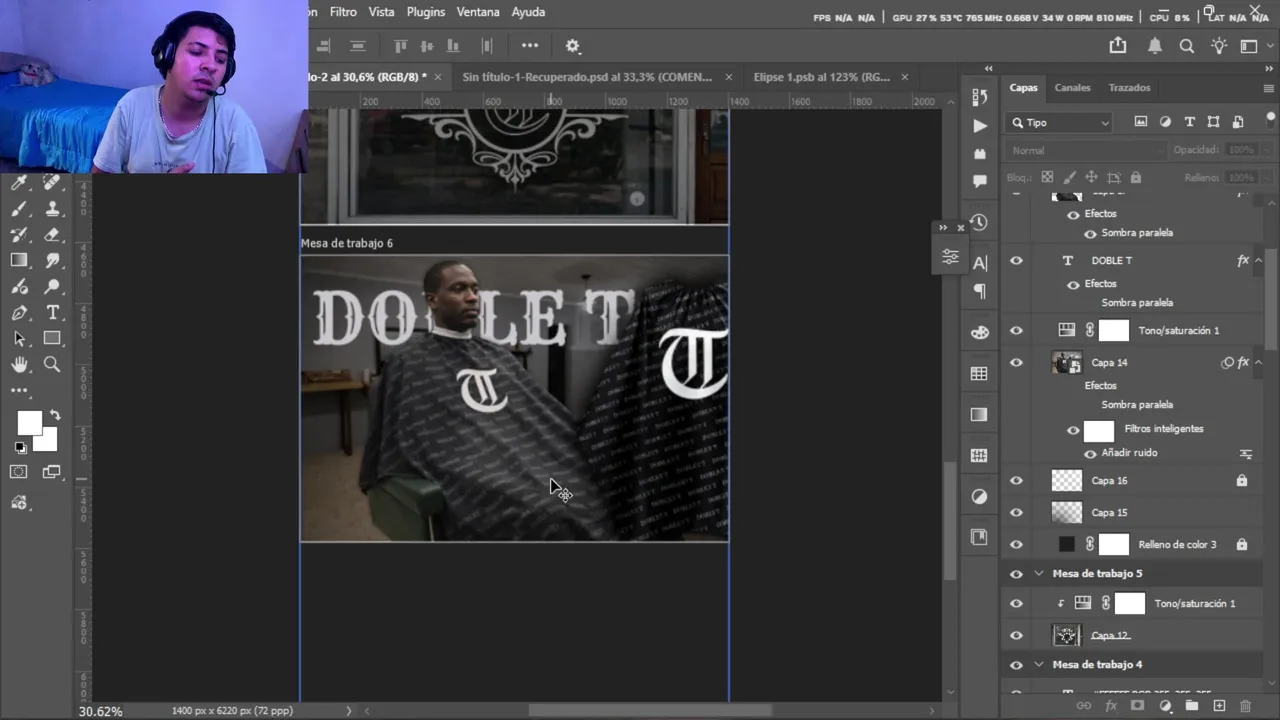The image size is (1280, 720).
Task: Hide the Capa 14 layer
Action: tap(1016, 363)
